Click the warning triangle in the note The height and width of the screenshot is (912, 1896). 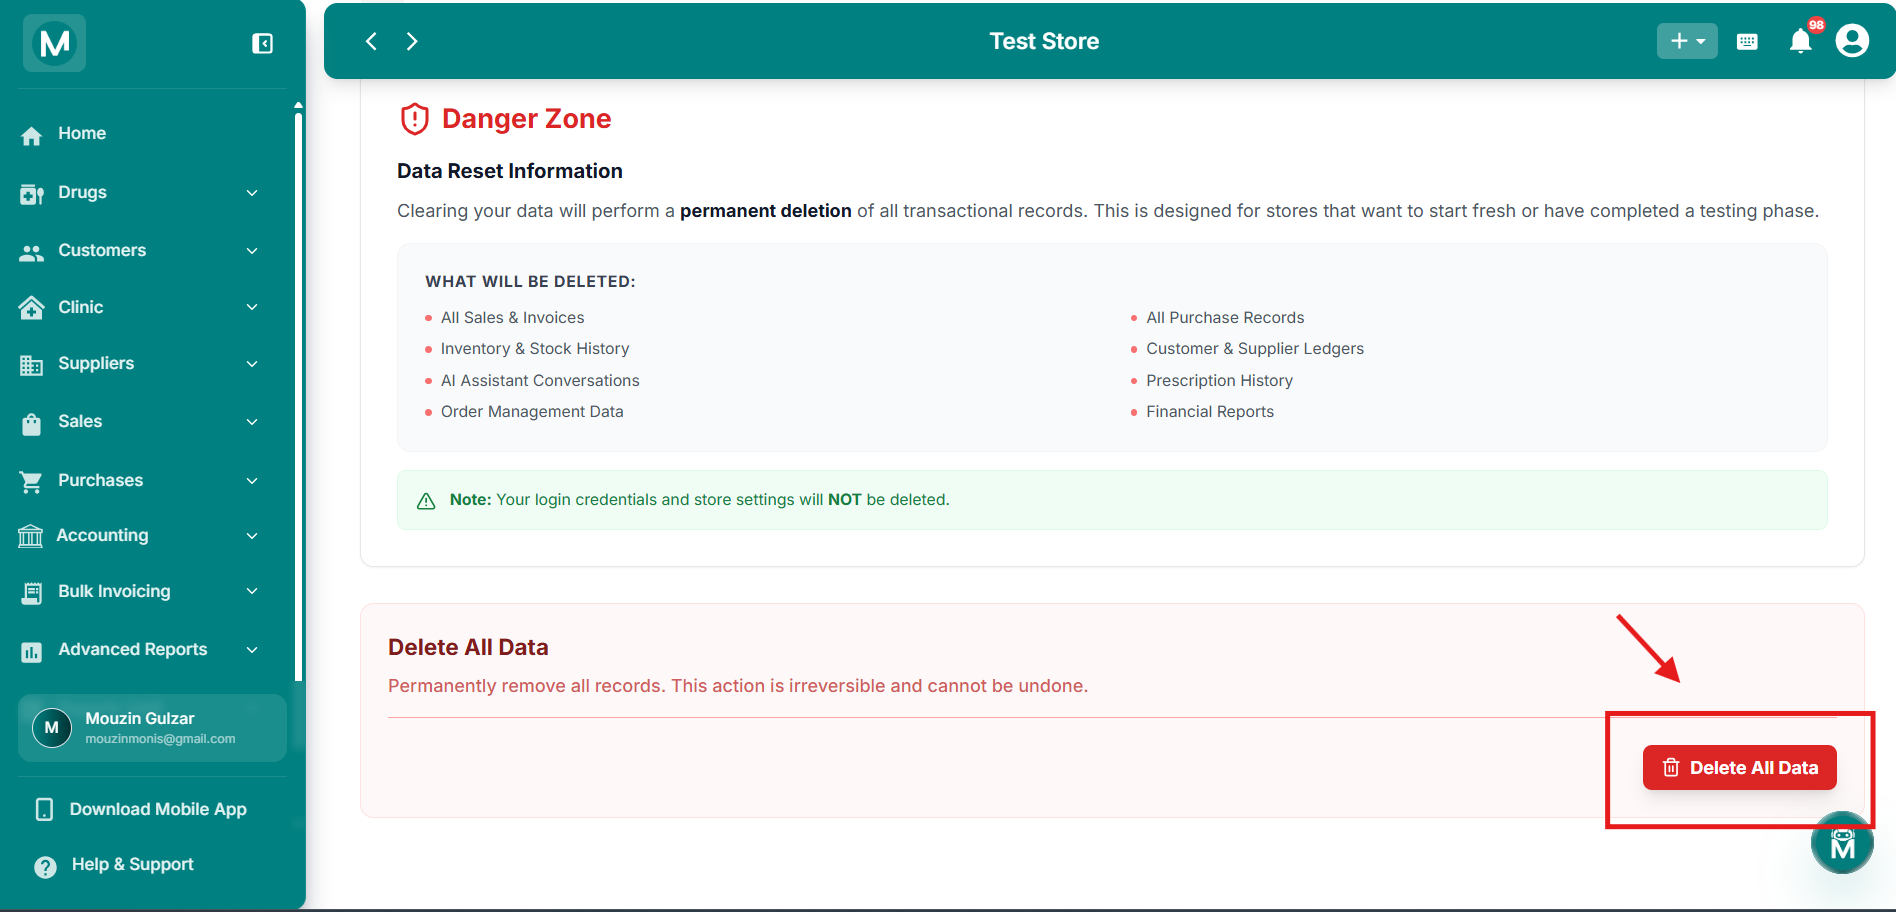pyautogui.click(x=426, y=501)
